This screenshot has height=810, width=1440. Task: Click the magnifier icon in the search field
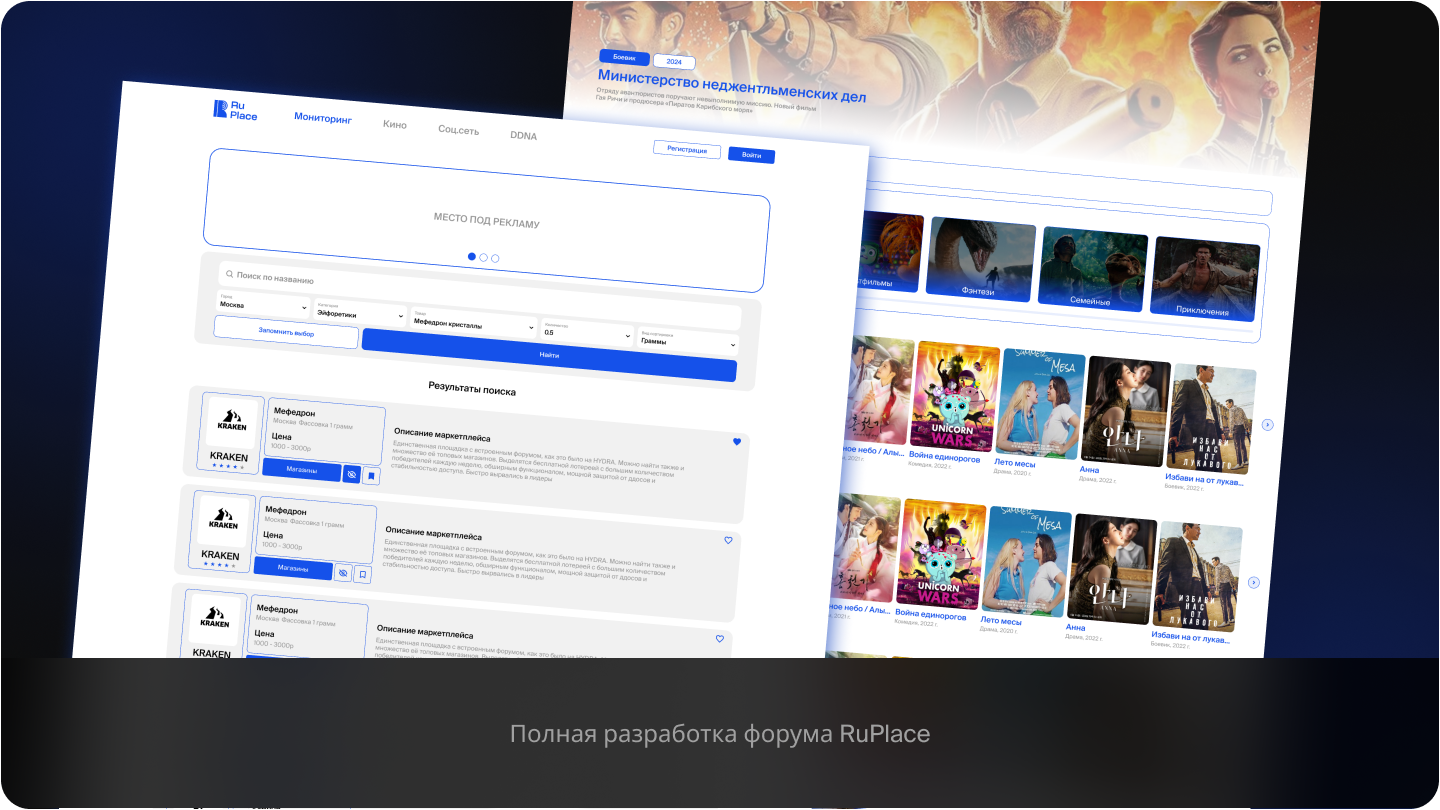tap(228, 273)
